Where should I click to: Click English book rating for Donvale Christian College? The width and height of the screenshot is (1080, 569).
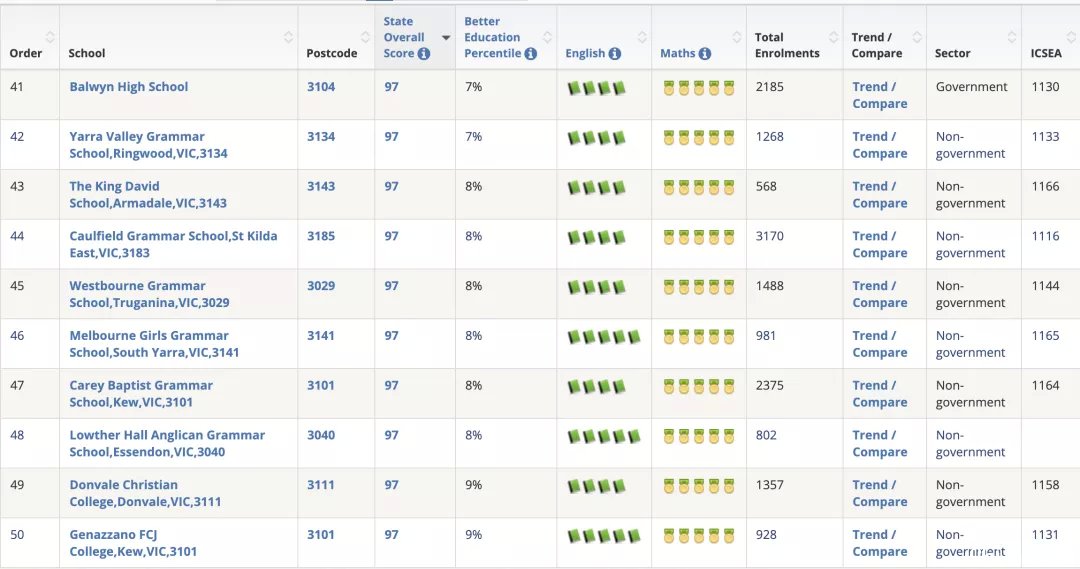(x=596, y=486)
